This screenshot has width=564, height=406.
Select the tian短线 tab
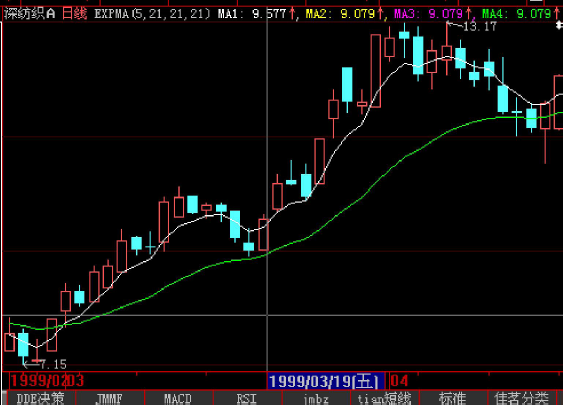(384, 398)
